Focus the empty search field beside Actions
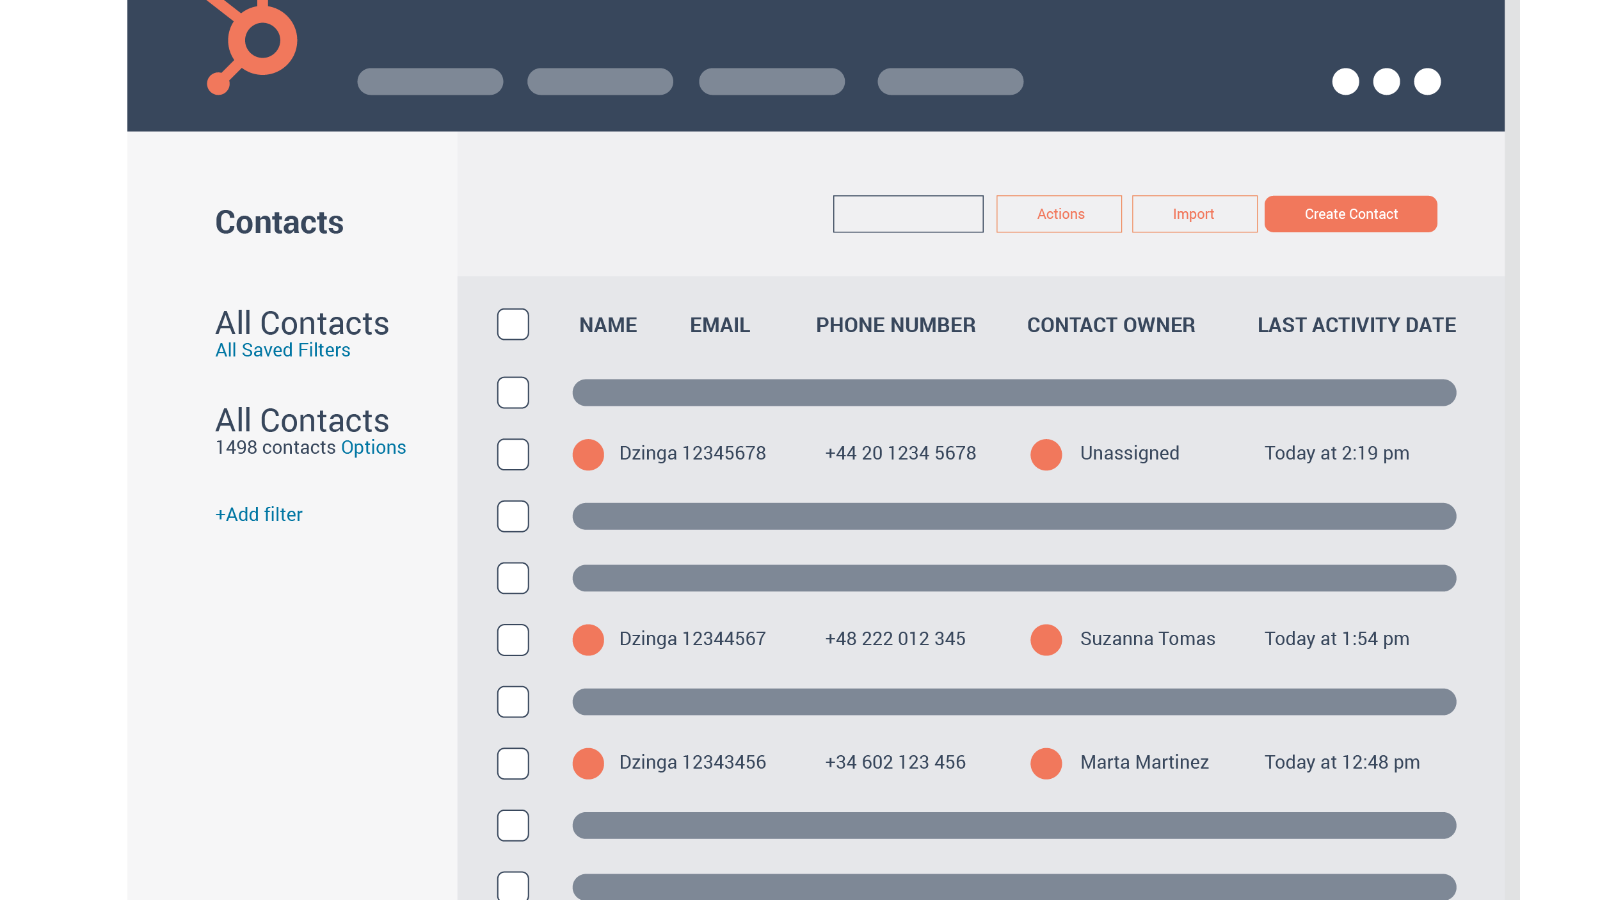This screenshot has width=1600, height=900. click(908, 214)
